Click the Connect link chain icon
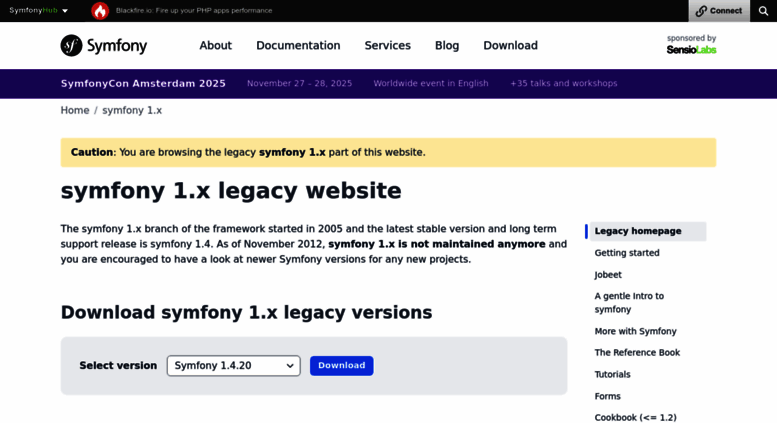This screenshot has width=777, height=423. pyautogui.click(x=701, y=11)
